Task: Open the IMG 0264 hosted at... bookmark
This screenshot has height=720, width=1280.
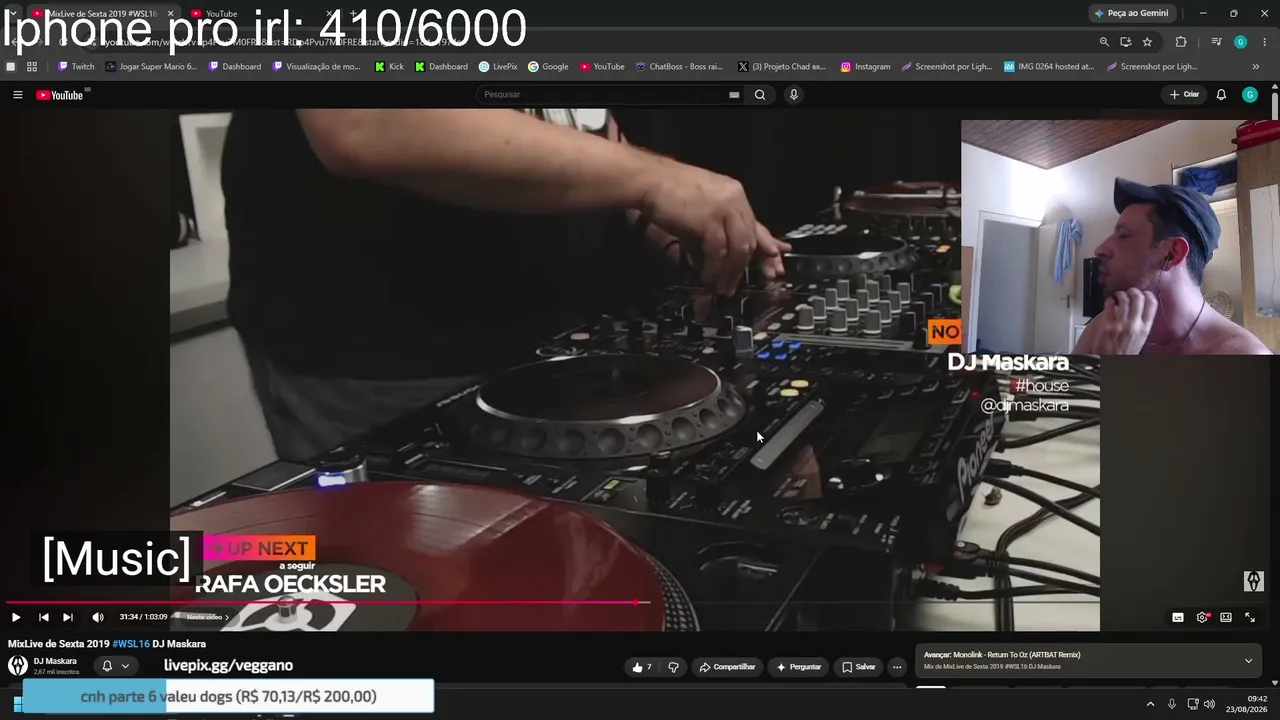Action: click(1049, 67)
